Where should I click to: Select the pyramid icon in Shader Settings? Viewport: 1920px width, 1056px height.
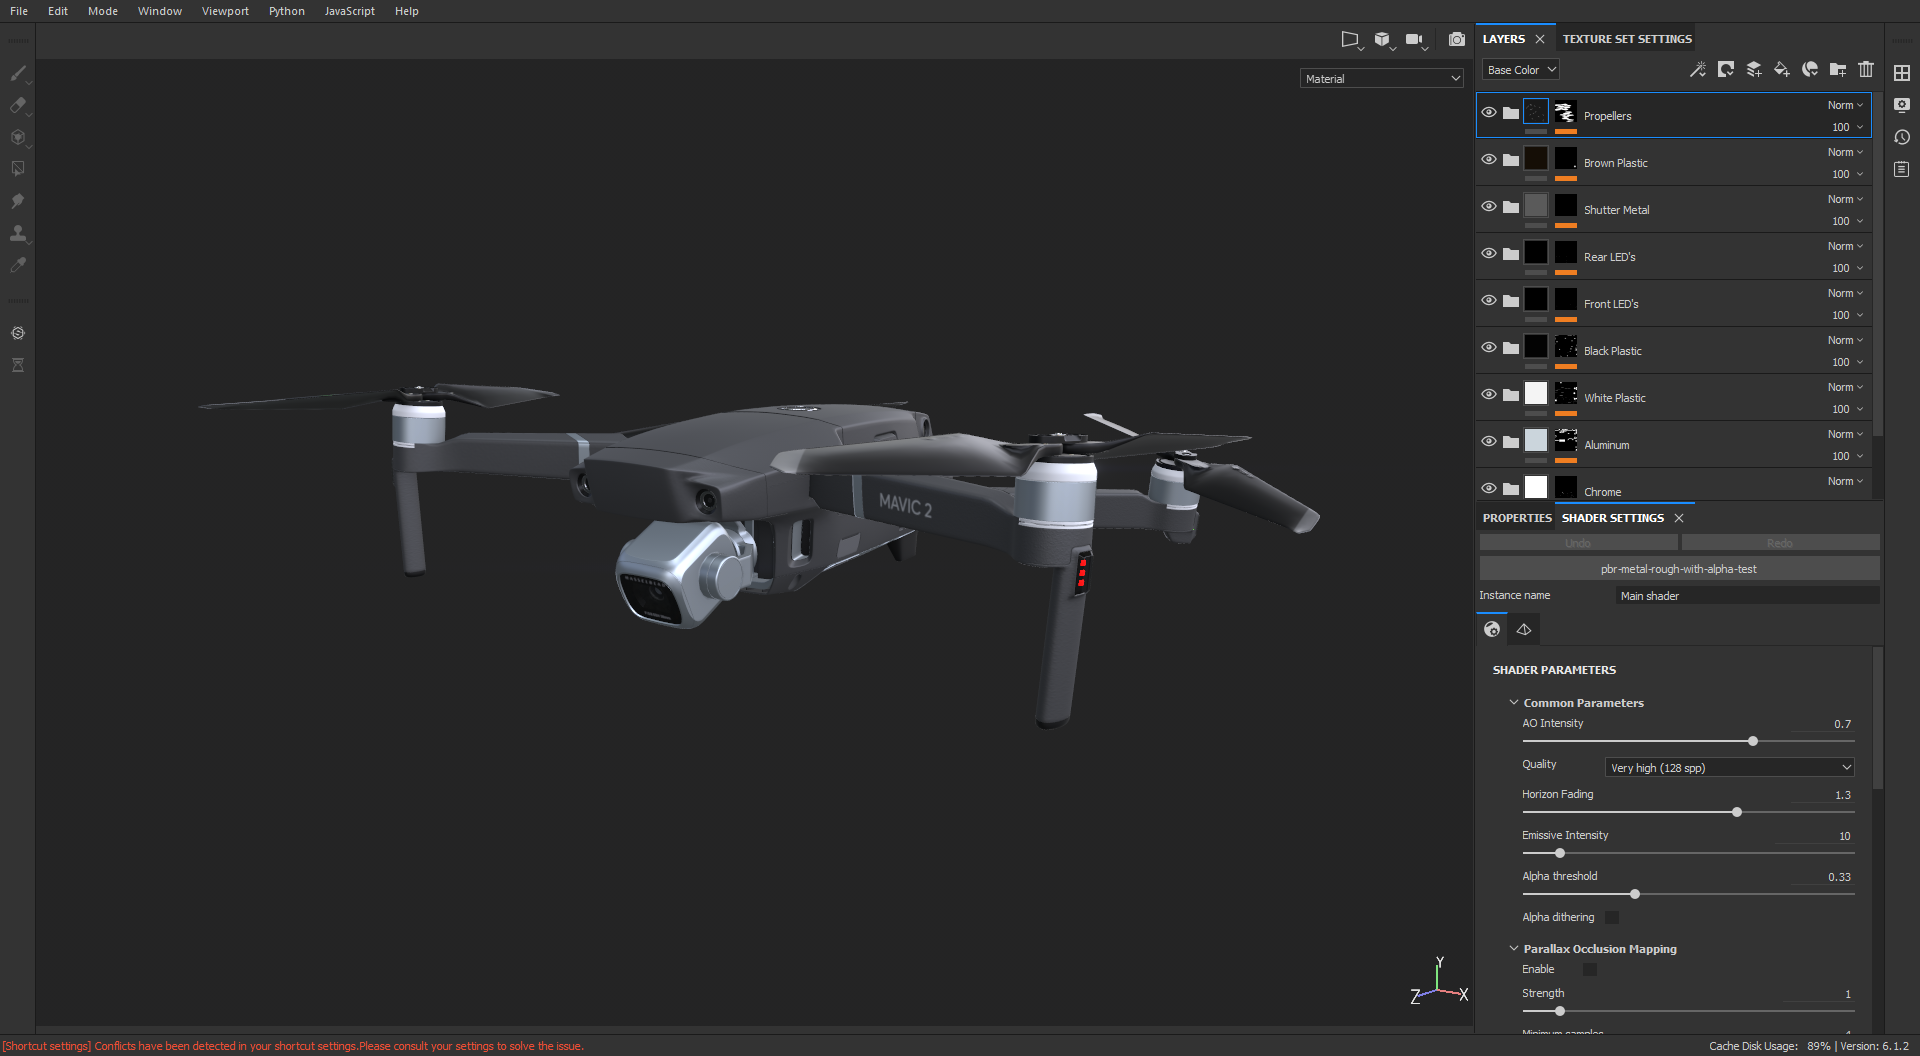pyautogui.click(x=1524, y=629)
